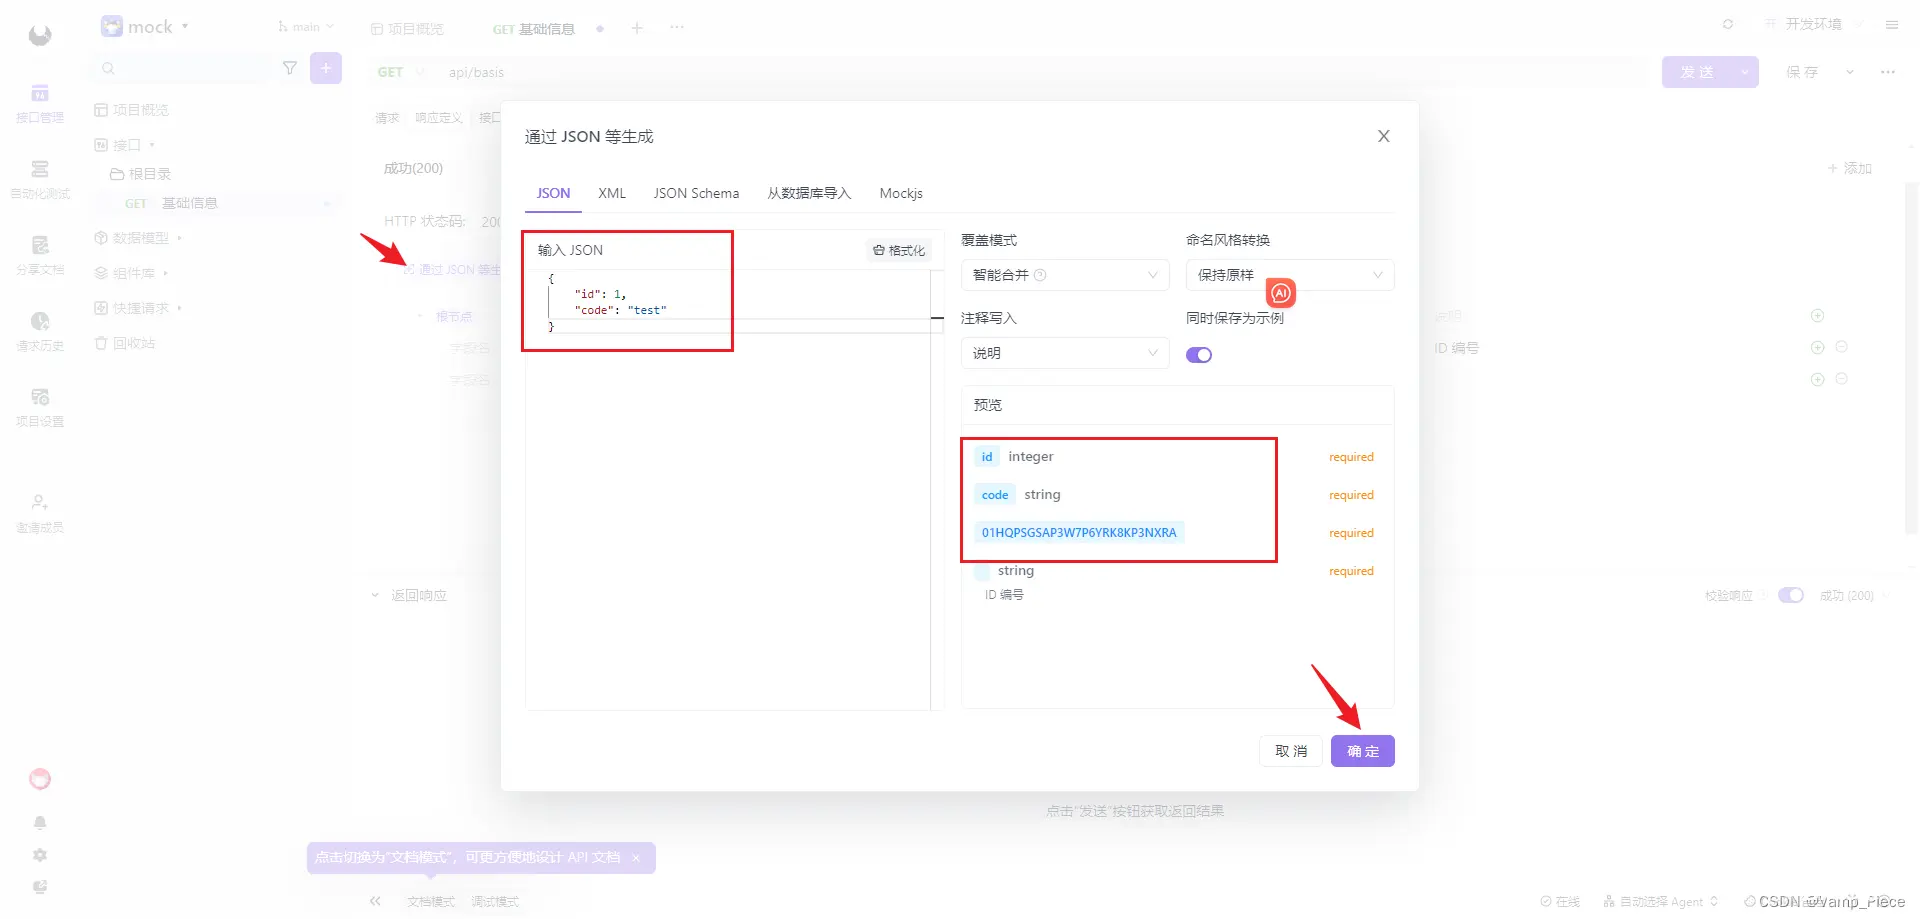This screenshot has height=919, width=1920.
Task: Open the notifications bell
Action: pos(40,822)
